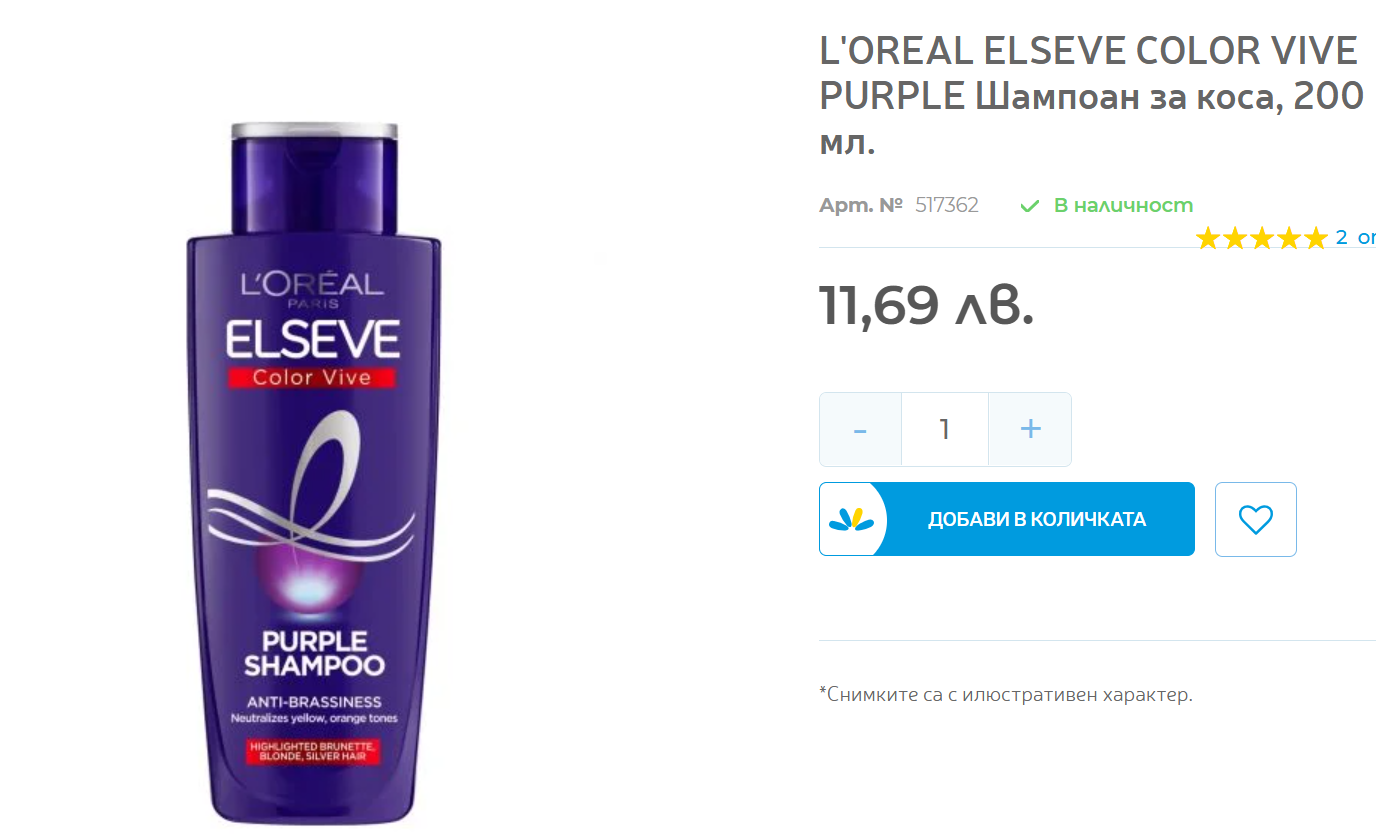Screen dimensions: 1376x835
Task: Decrease quantity with the minus button
Action: [860, 429]
